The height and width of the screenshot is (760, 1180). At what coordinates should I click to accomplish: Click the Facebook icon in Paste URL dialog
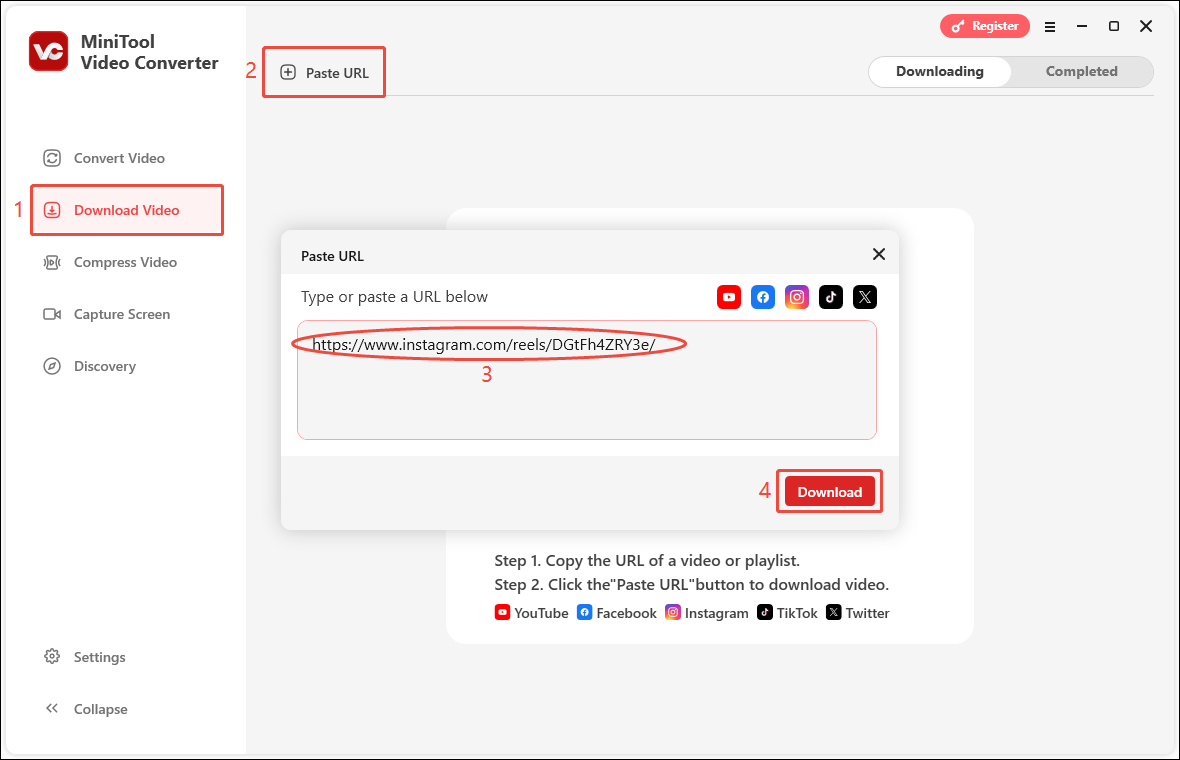(x=762, y=297)
